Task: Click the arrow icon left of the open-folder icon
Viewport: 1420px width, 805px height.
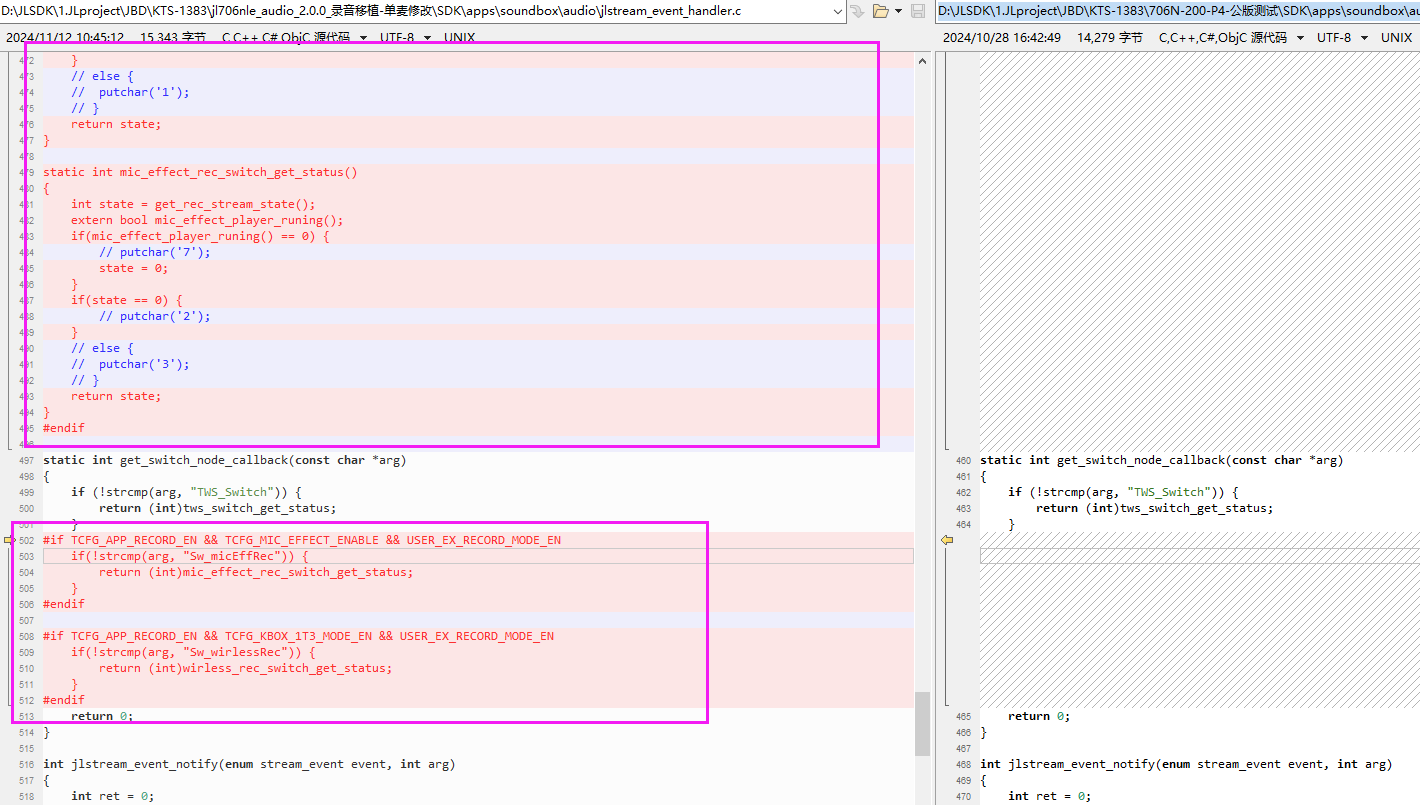Action: [857, 11]
